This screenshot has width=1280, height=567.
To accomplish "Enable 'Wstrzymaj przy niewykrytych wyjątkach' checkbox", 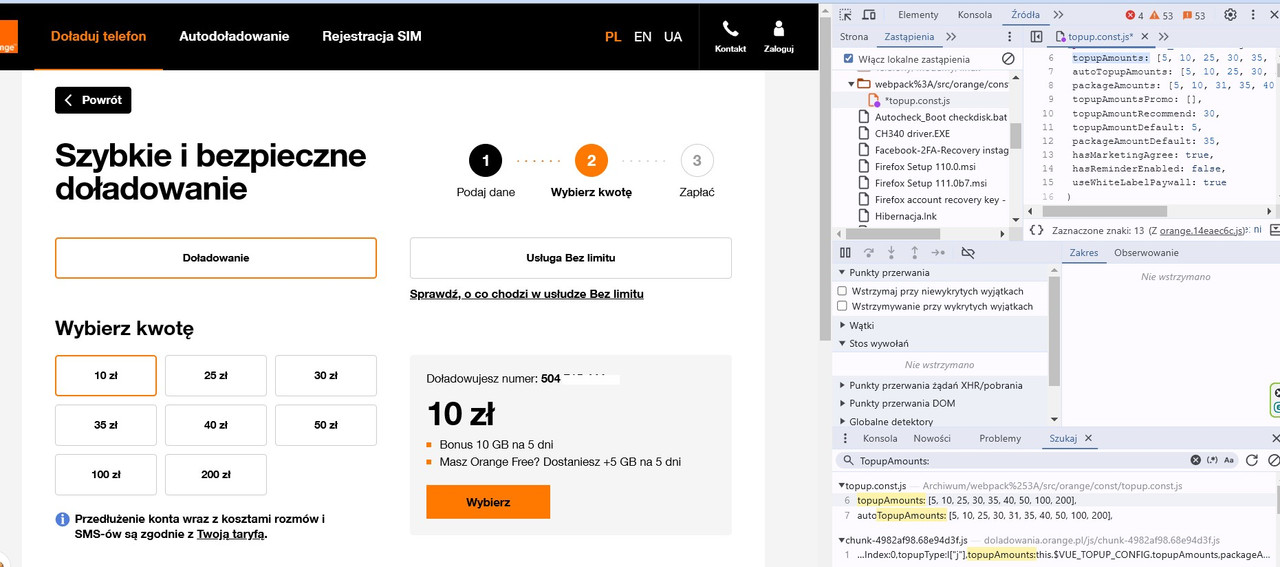I will point(842,291).
